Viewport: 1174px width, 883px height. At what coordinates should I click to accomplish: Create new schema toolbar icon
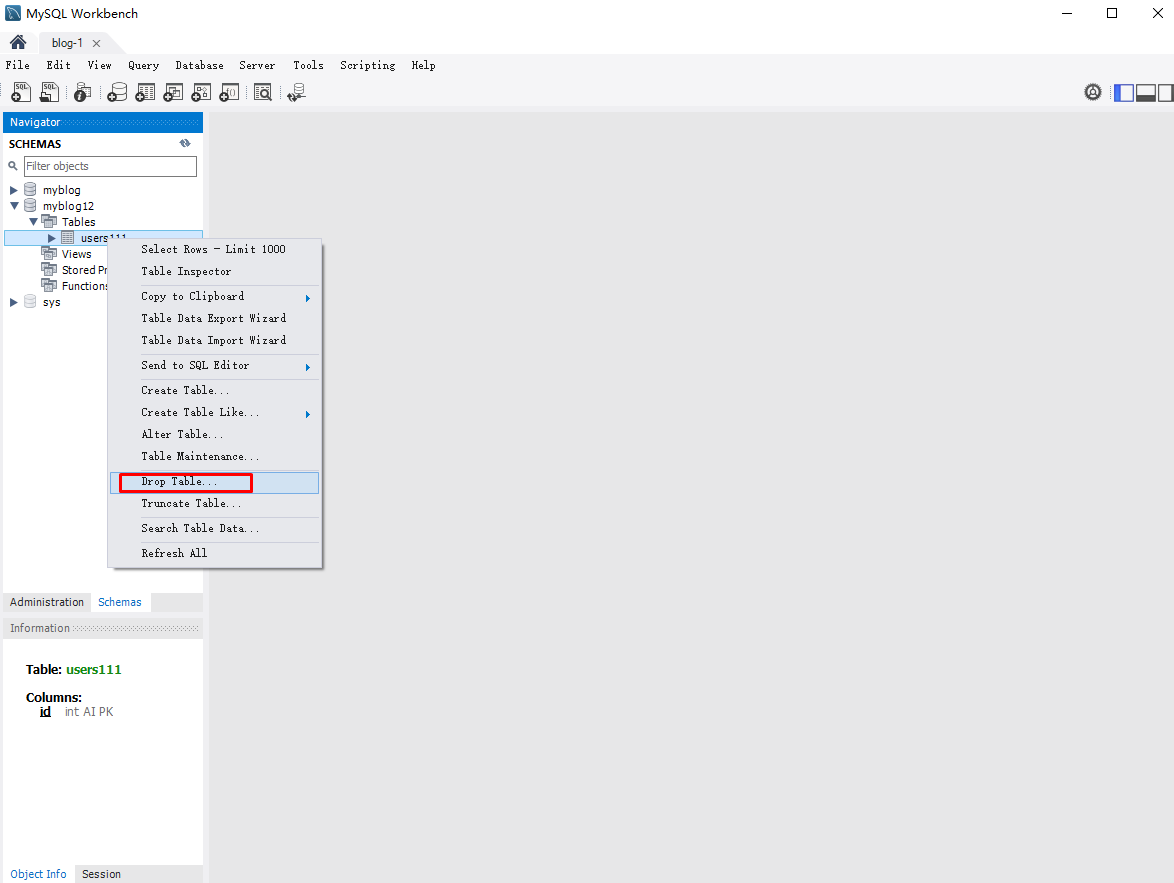coord(117,92)
